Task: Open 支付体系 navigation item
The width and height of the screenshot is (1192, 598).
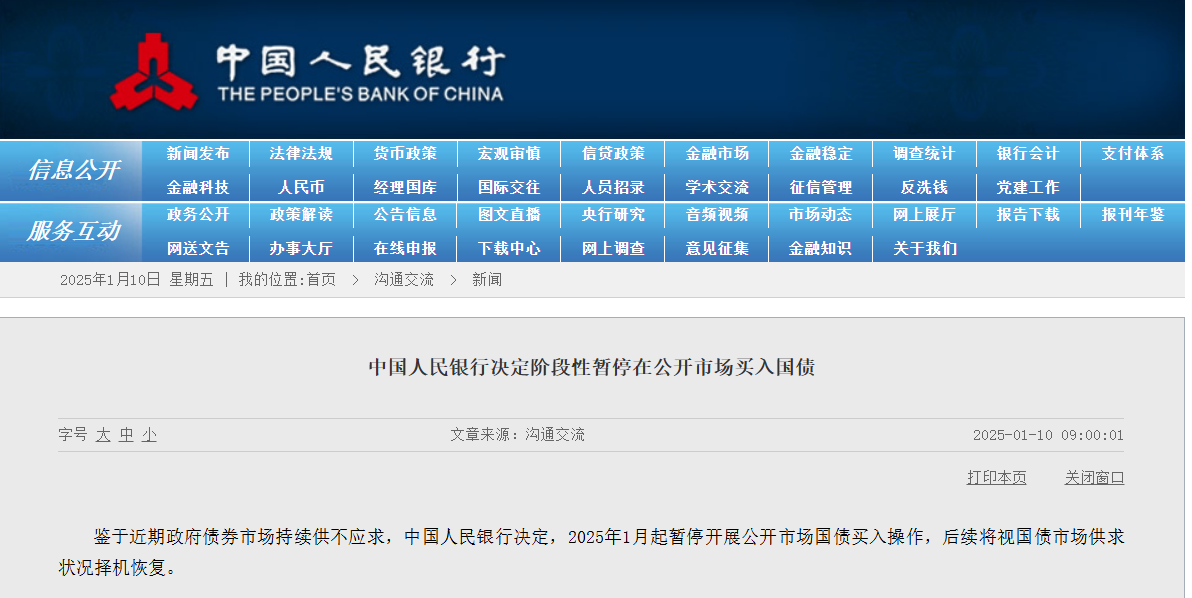Action: [1133, 153]
